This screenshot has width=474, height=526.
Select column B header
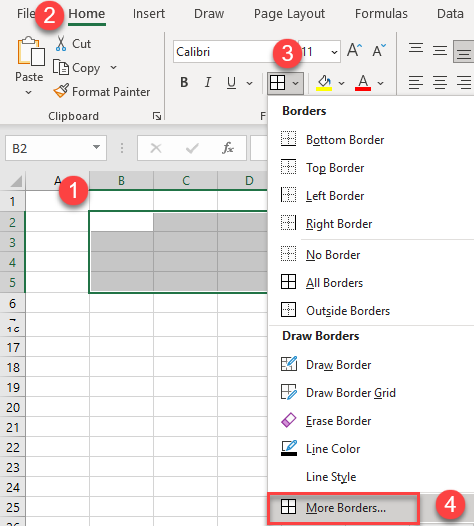point(121,180)
